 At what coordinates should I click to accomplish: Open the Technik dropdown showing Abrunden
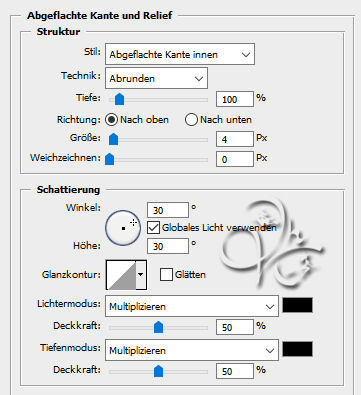tap(156, 78)
